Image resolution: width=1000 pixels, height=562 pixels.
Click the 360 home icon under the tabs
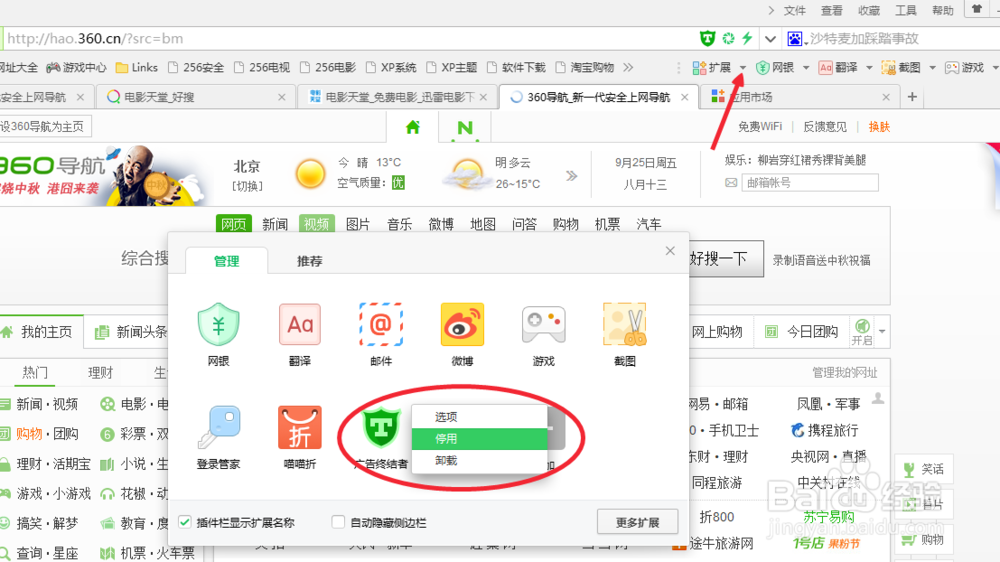[x=413, y=127]
